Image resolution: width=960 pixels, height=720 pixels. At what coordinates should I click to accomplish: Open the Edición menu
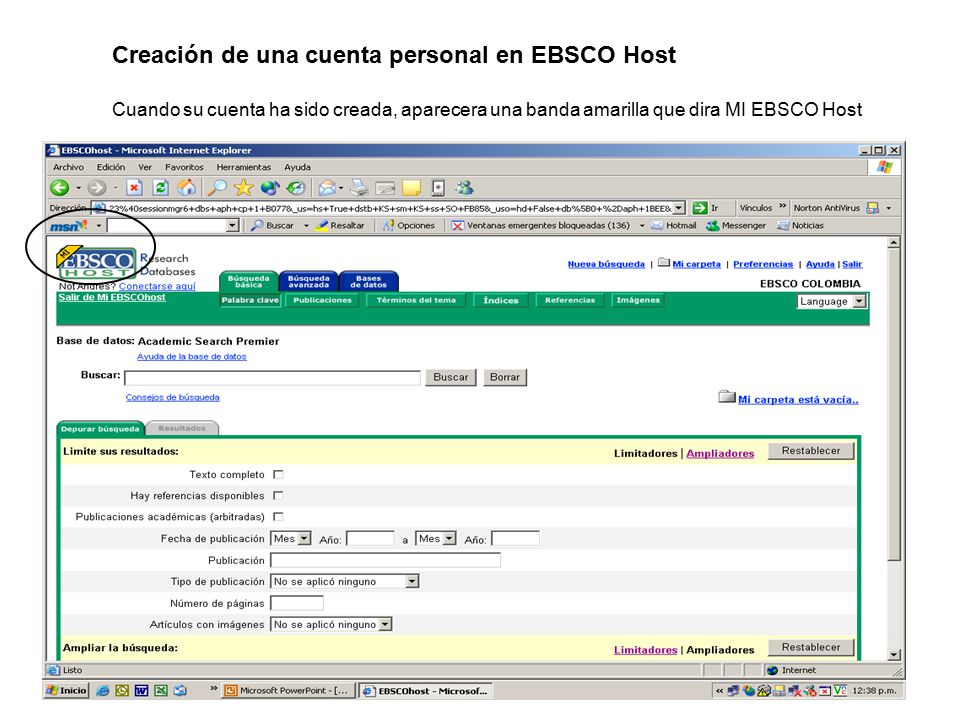(x=110, y=167)
